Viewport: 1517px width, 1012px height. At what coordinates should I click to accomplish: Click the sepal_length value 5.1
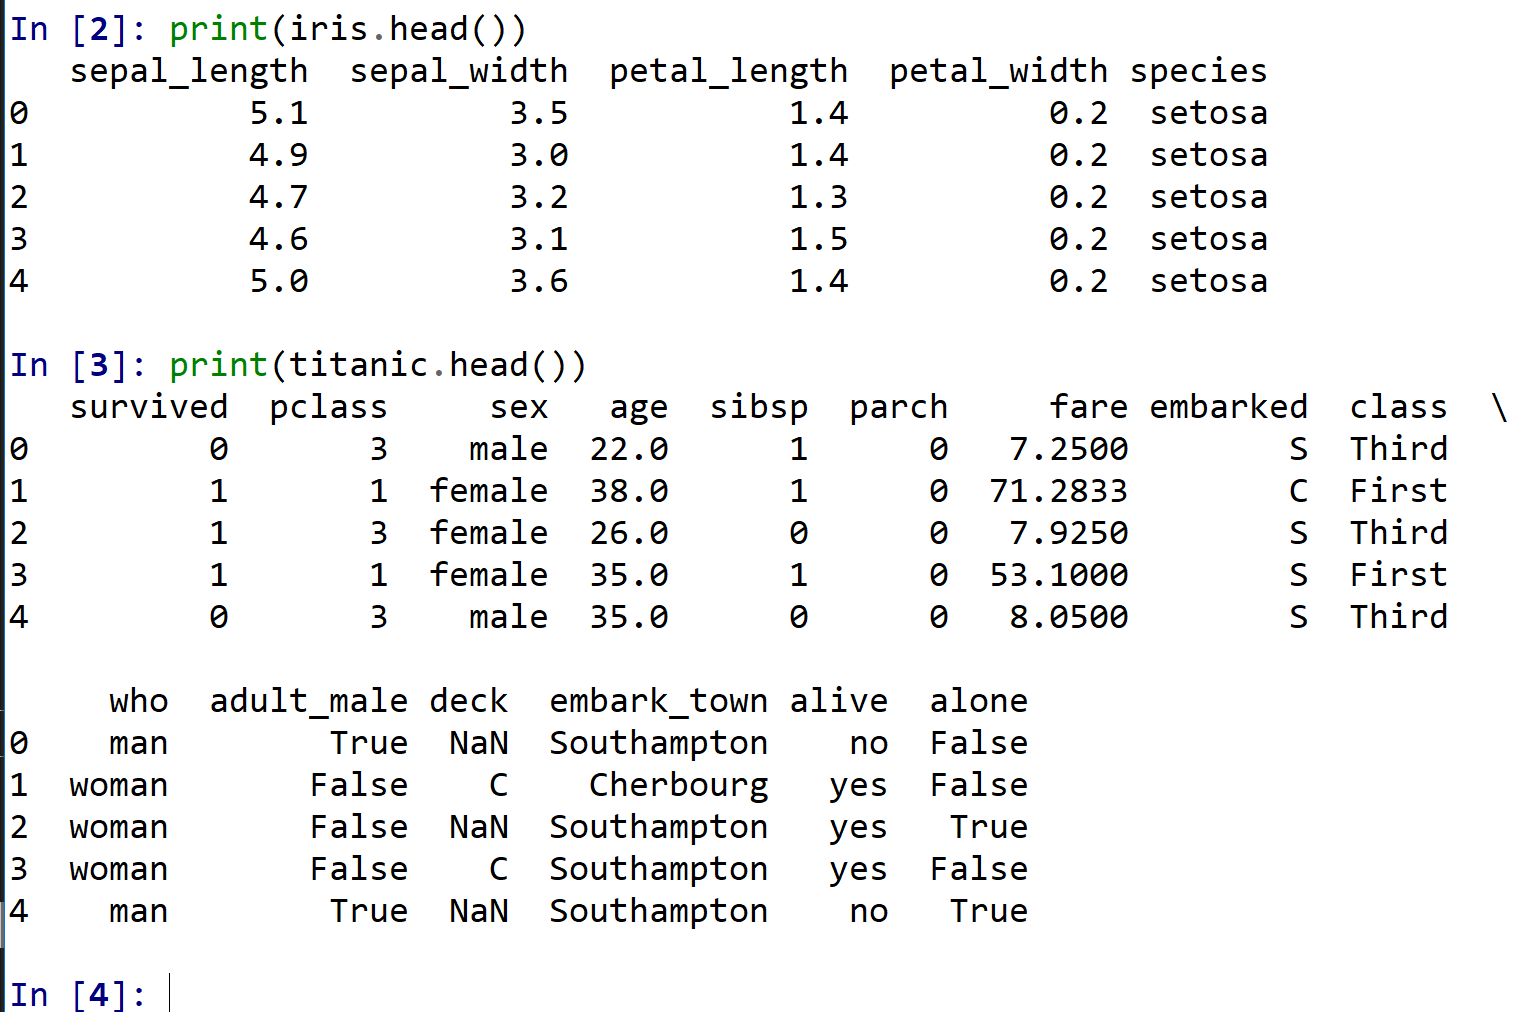(278, 113)
